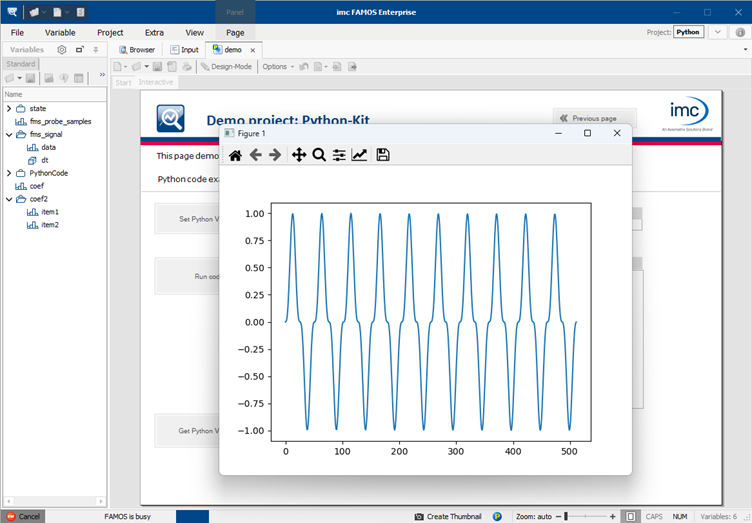Select the Zoom magnifier tool in Figure 1
The width and height of the screenshot is (752, 523).
[319, 155]
